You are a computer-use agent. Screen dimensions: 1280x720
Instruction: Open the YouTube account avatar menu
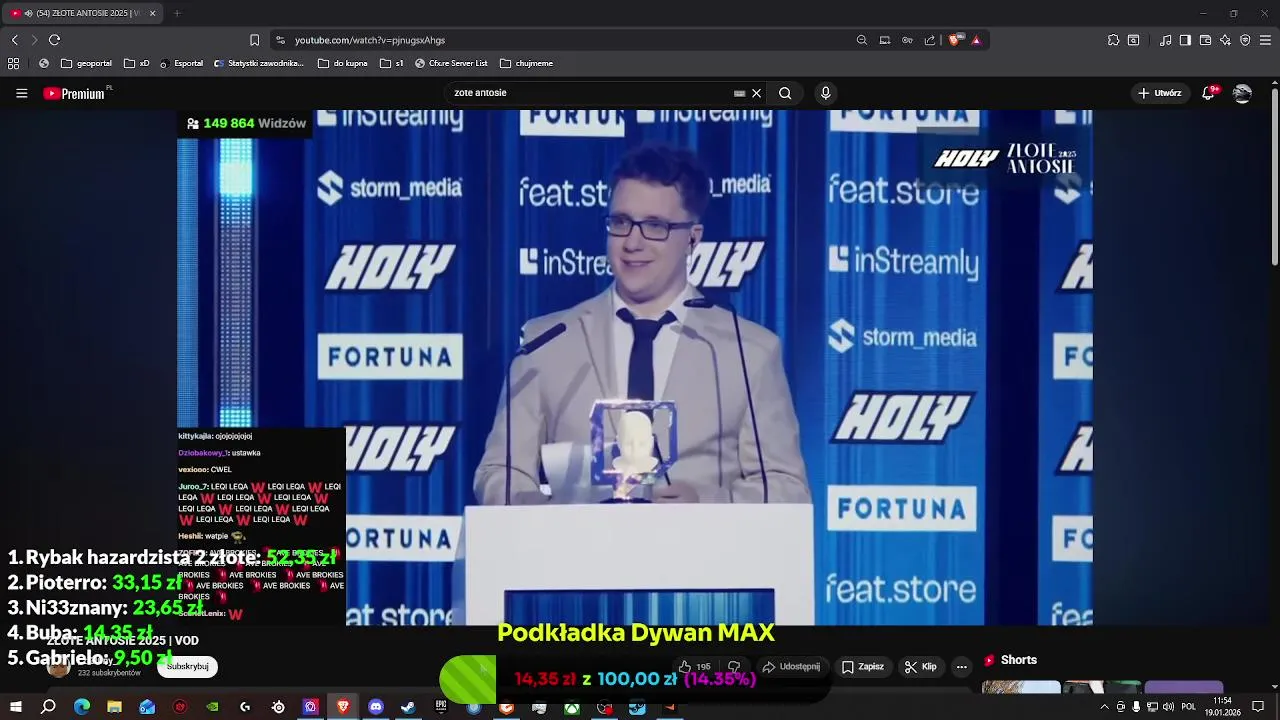(1242, 93)
